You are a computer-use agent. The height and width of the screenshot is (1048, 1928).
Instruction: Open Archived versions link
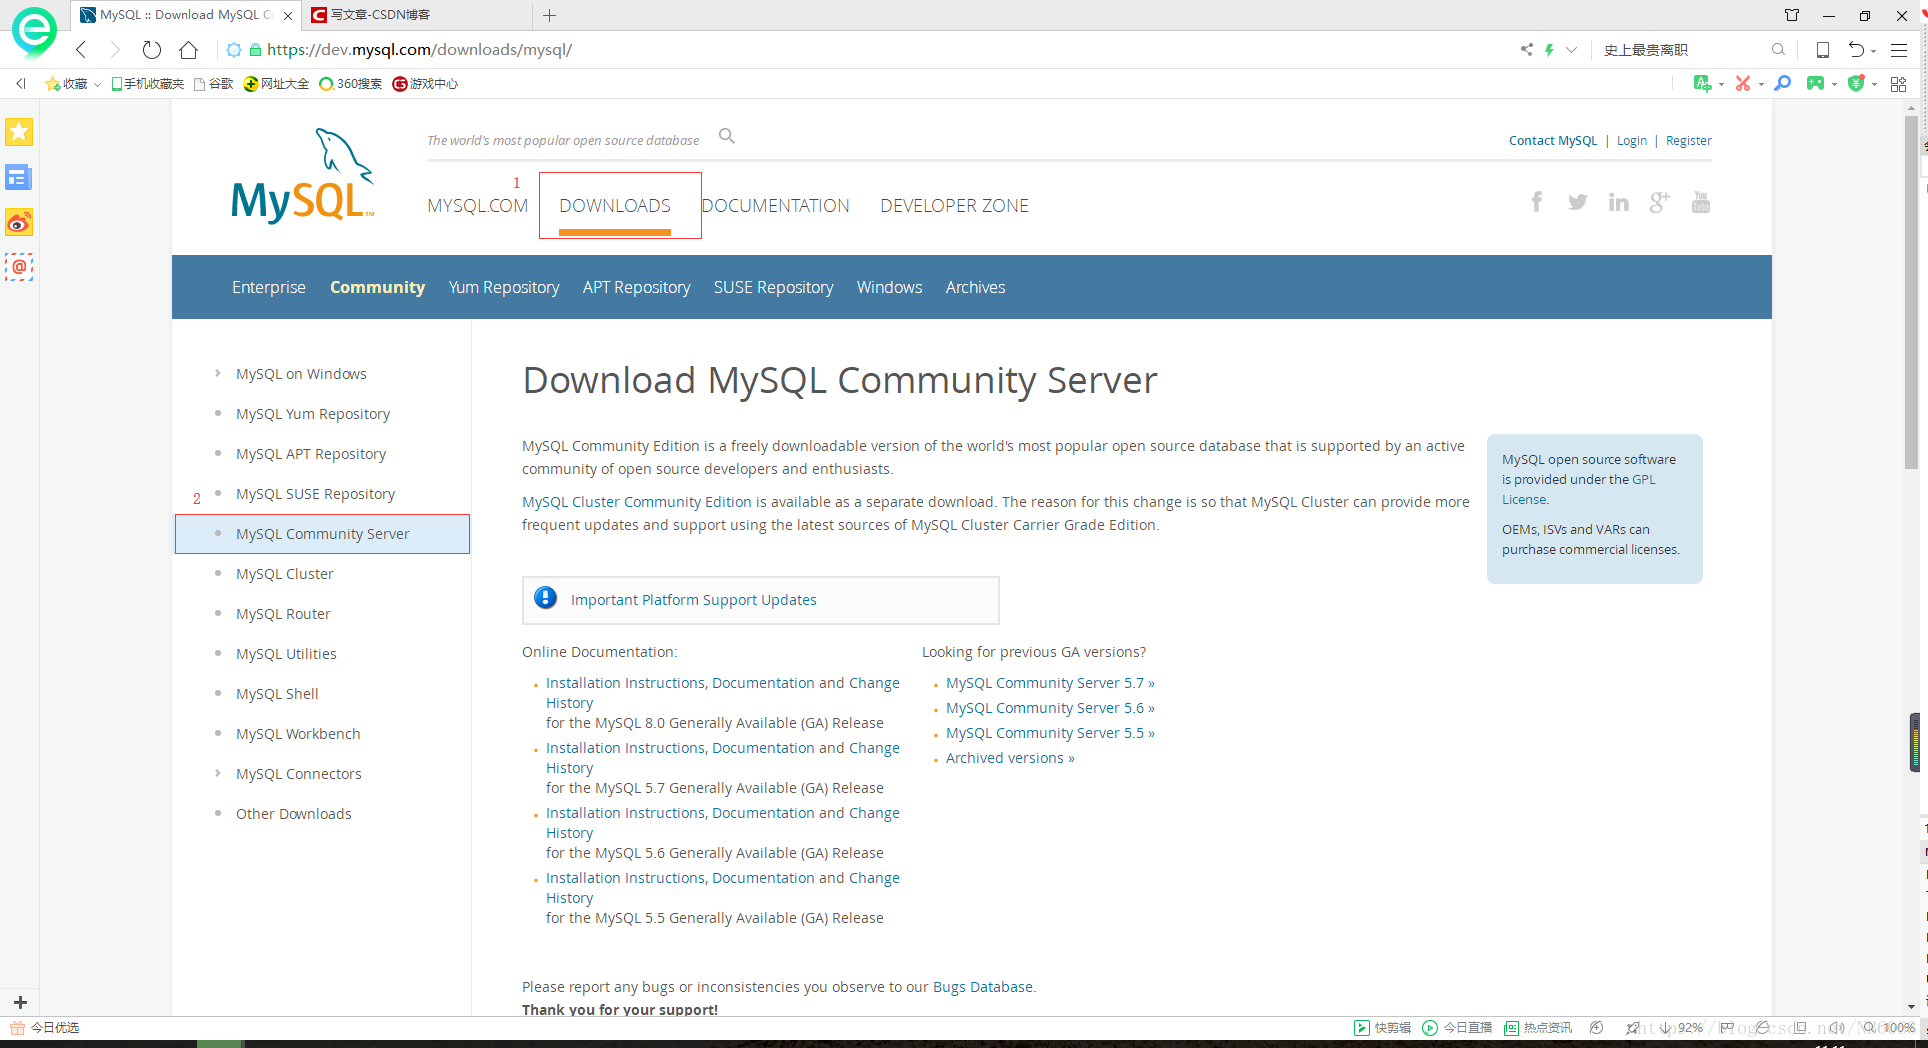click(x=1010, y=758)
